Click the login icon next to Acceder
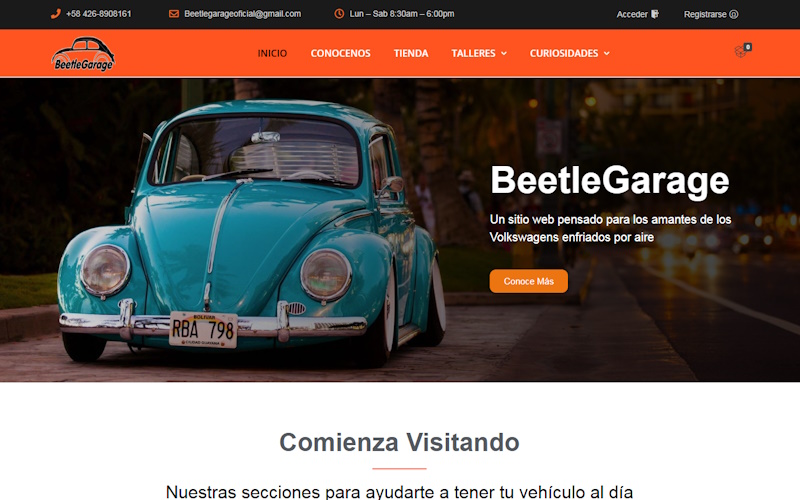The image size is (800, 500). 655,14
